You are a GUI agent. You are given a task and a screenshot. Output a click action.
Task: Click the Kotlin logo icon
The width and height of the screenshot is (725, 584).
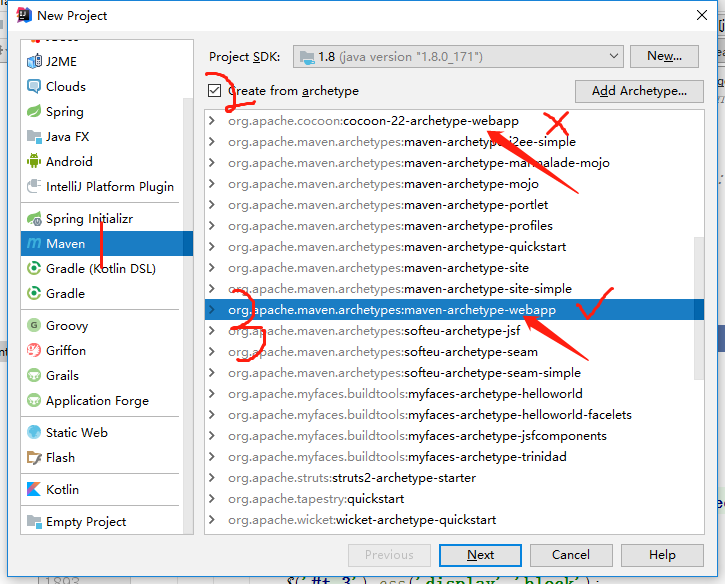34,489
